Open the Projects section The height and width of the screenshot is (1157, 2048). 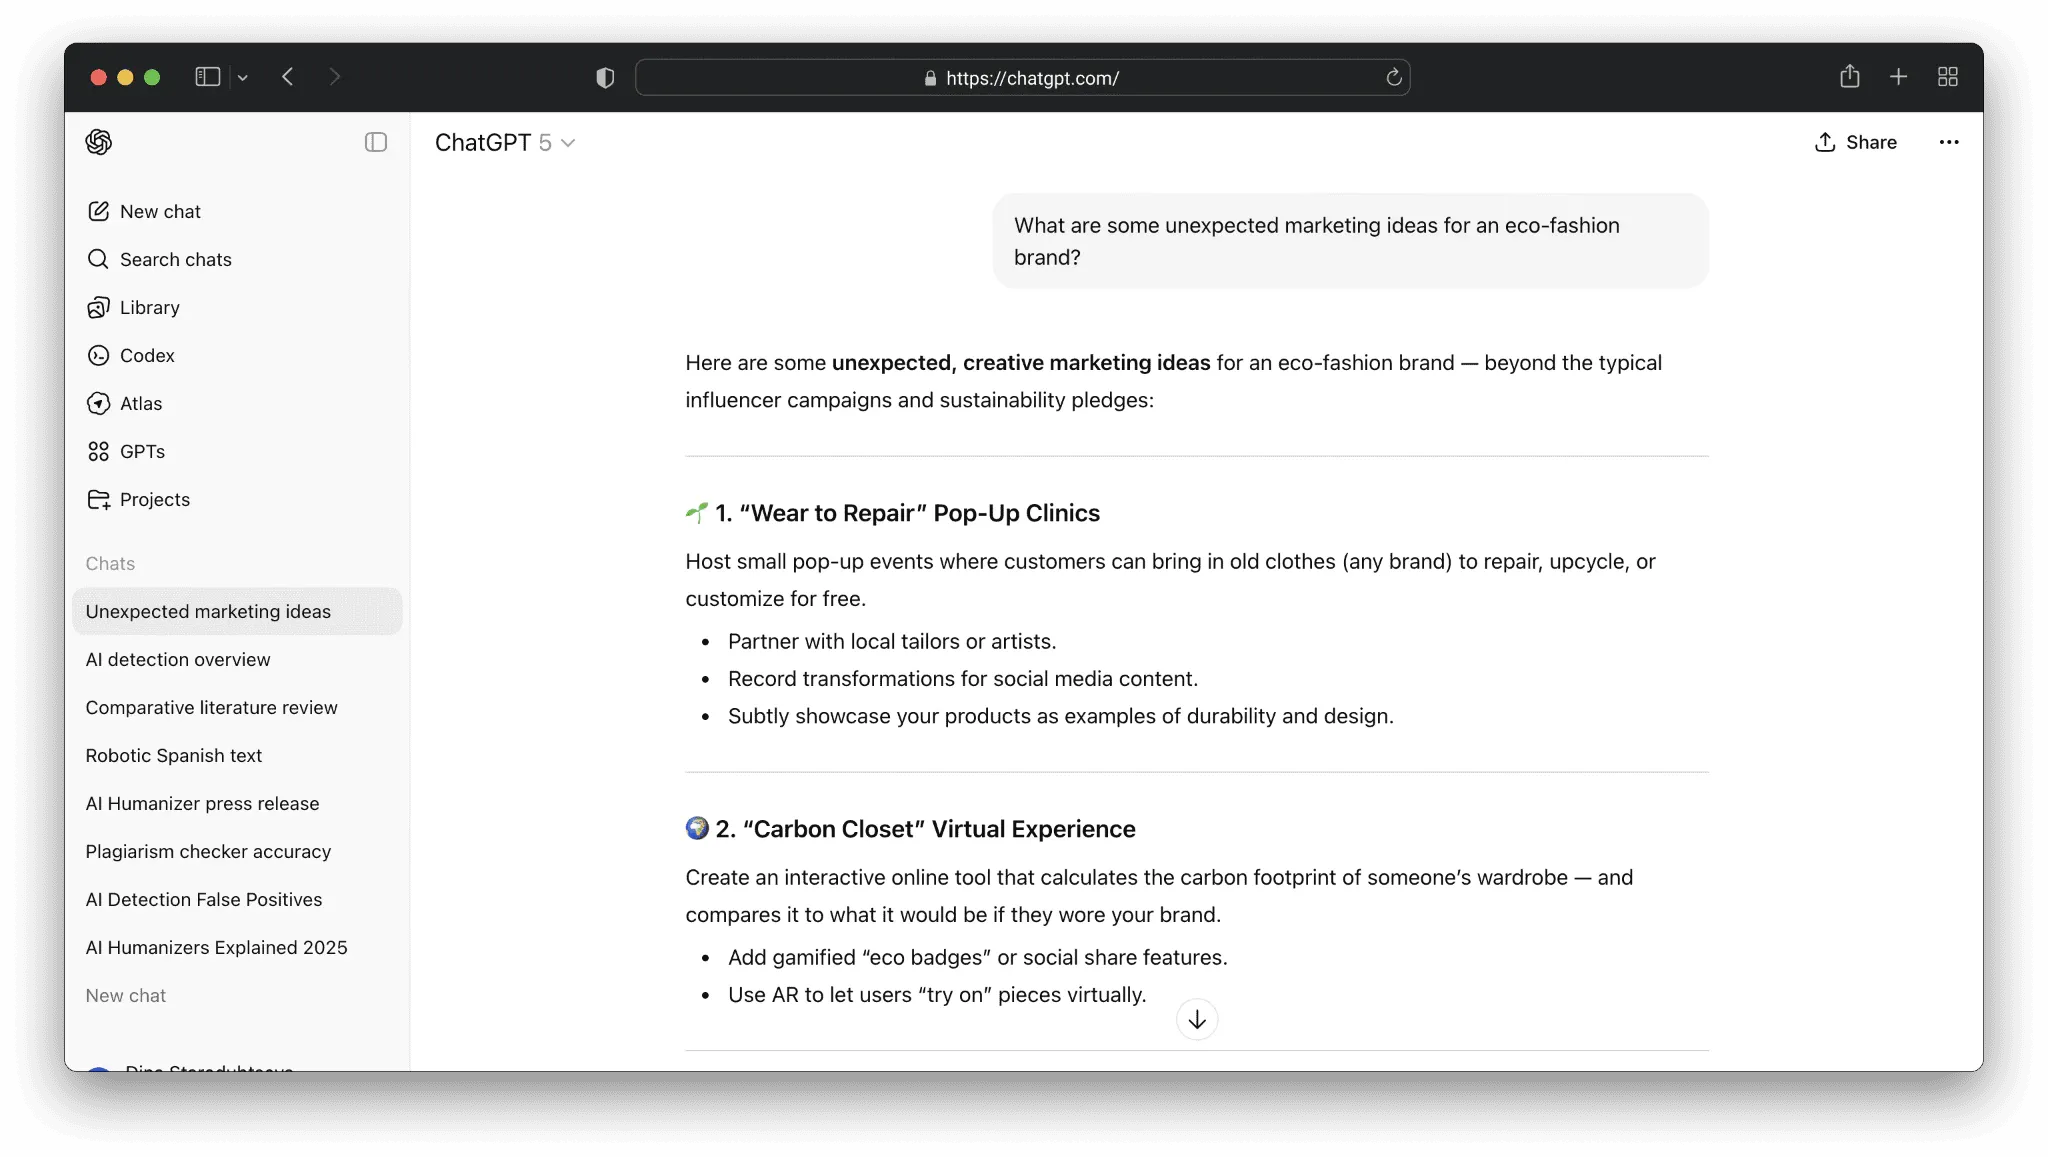point(154,500)
